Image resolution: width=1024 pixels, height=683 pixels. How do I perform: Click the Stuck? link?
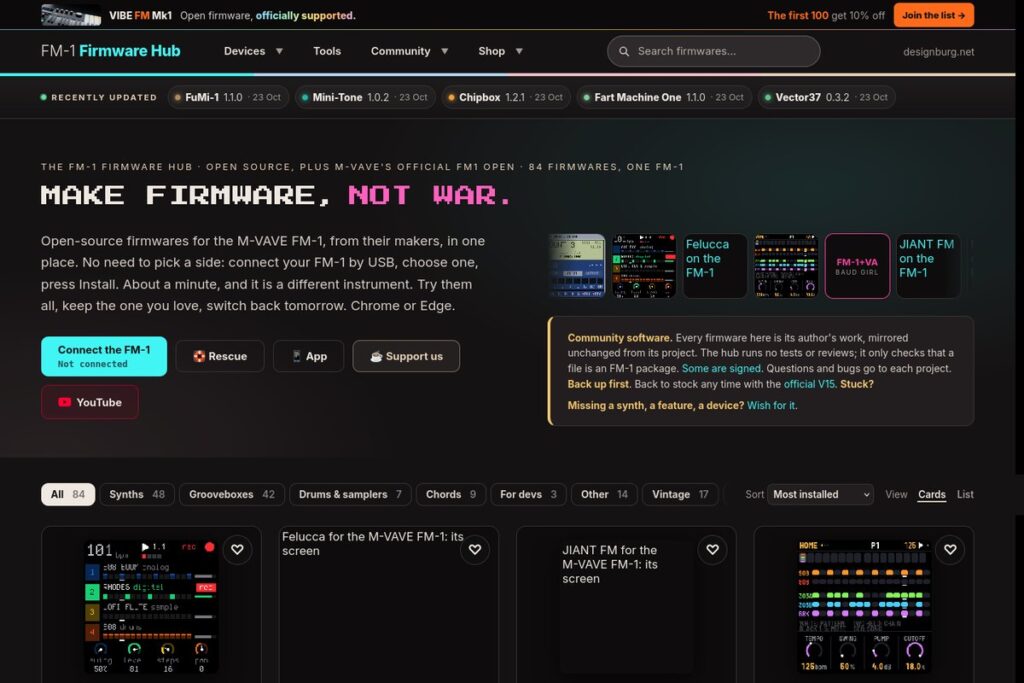(x=857, y=384)
